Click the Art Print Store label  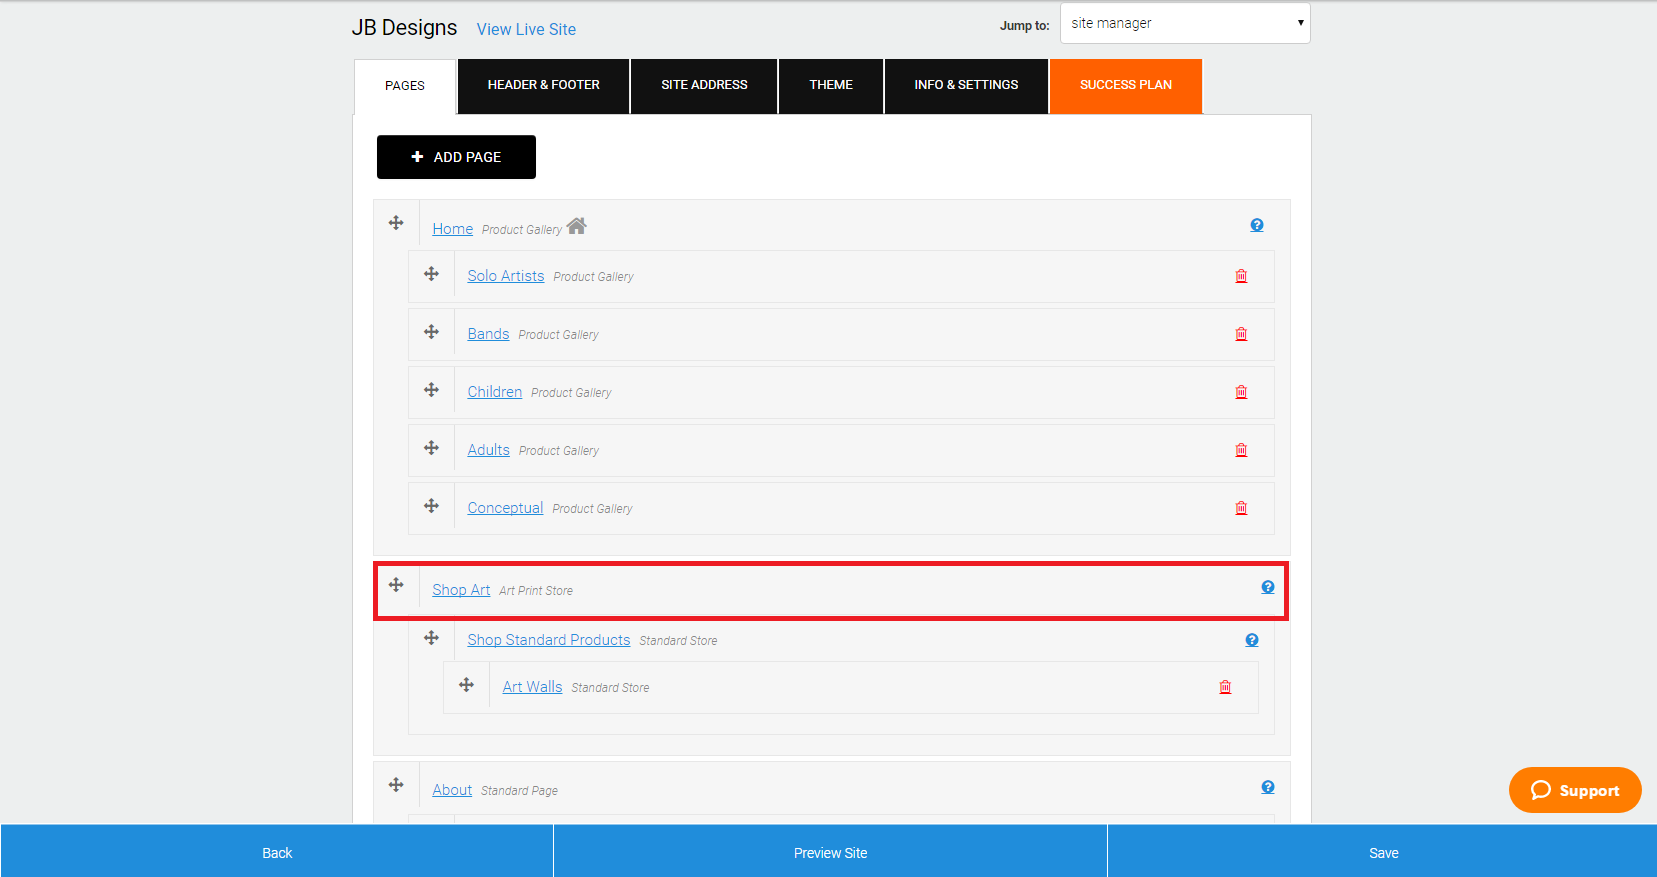(536, 591)
